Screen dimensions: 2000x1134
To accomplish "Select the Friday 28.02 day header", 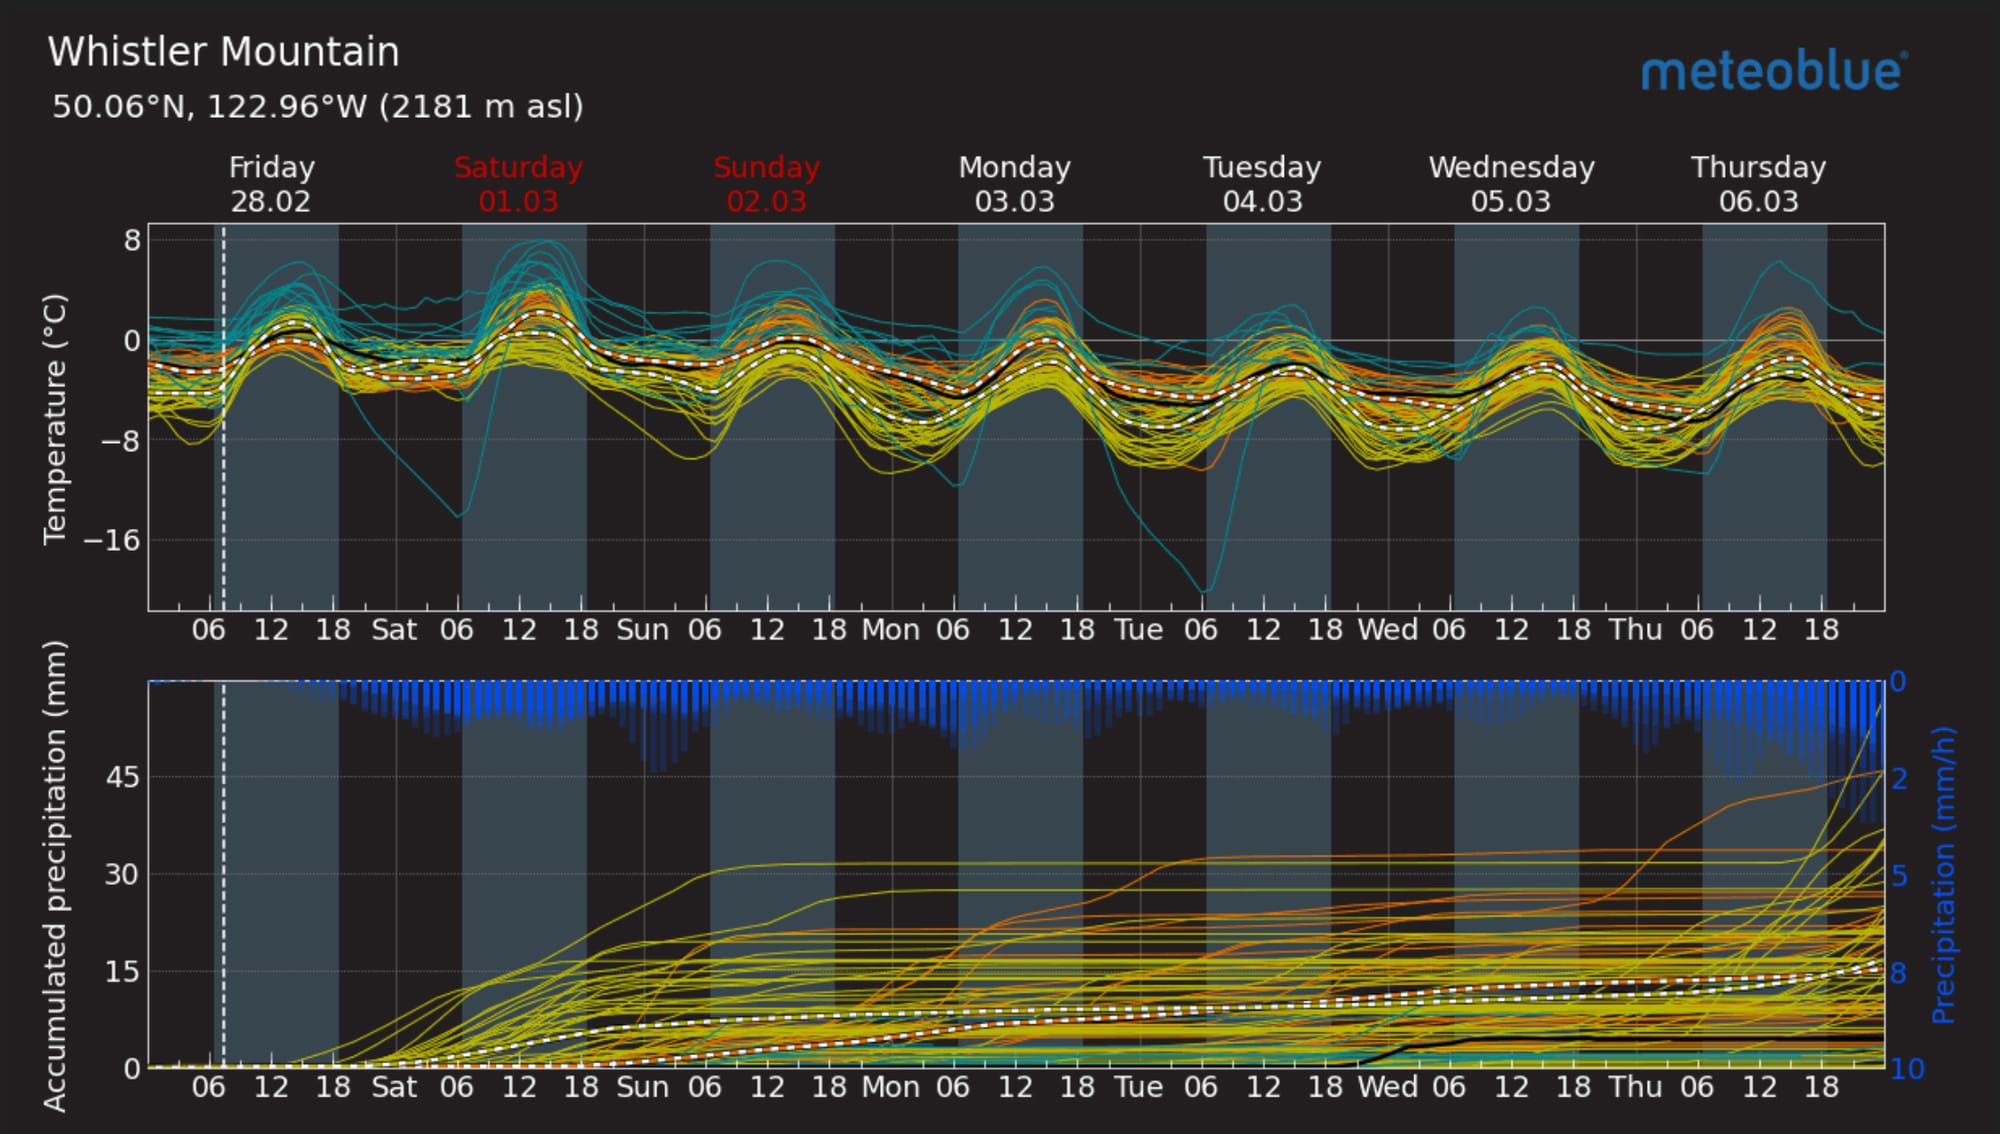I will (271, 184).
